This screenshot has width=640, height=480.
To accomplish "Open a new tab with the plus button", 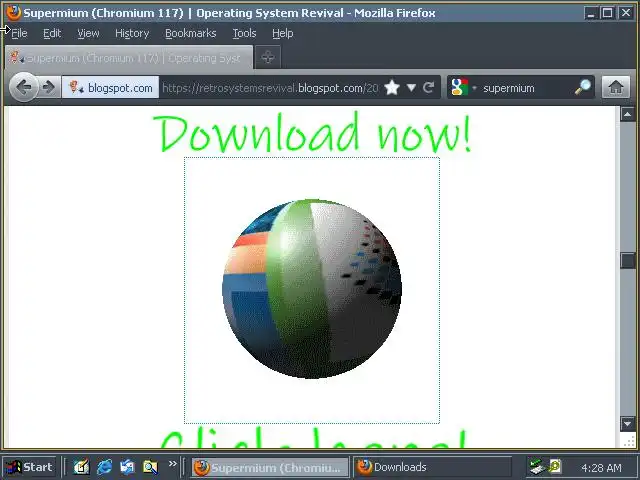I will click(x=268, y=58).
